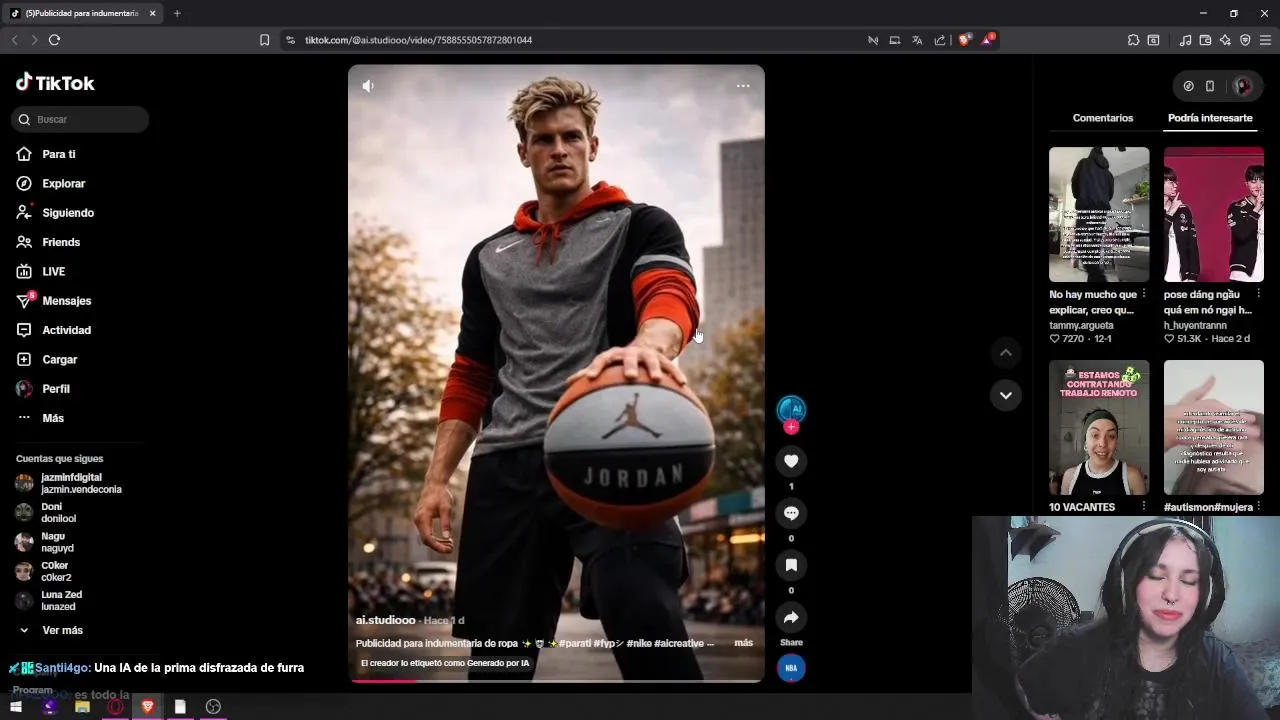Open the profile avatar menu
1280x720 pixels.
pyautogui.click(x=1244, y=86)
